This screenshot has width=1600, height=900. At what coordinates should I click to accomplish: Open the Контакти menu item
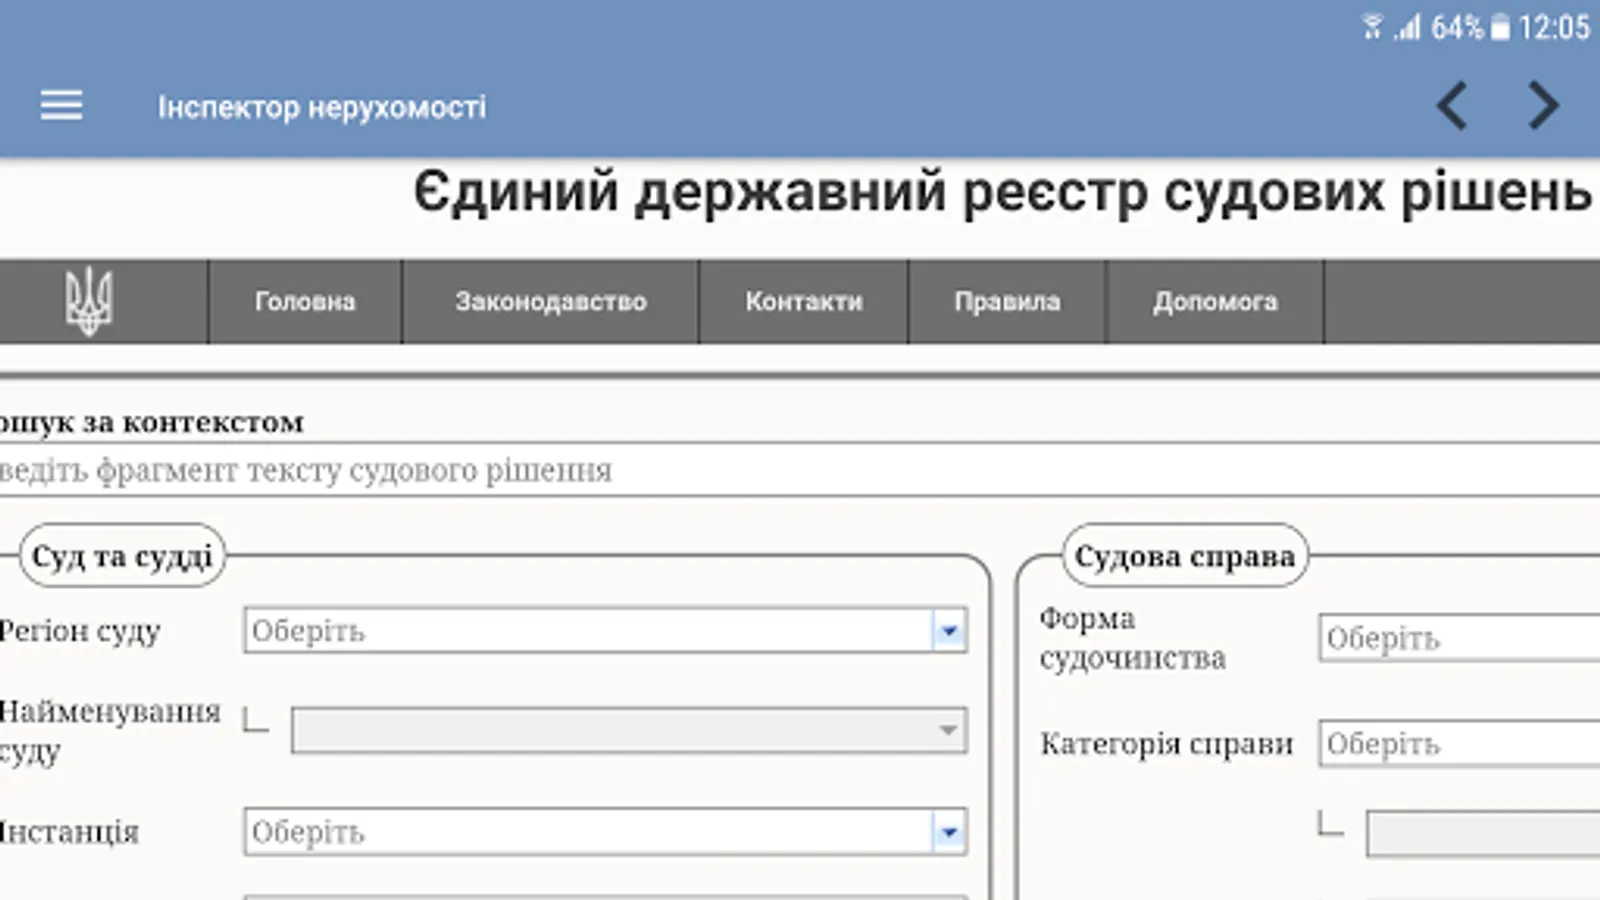(x=804, y=301)
